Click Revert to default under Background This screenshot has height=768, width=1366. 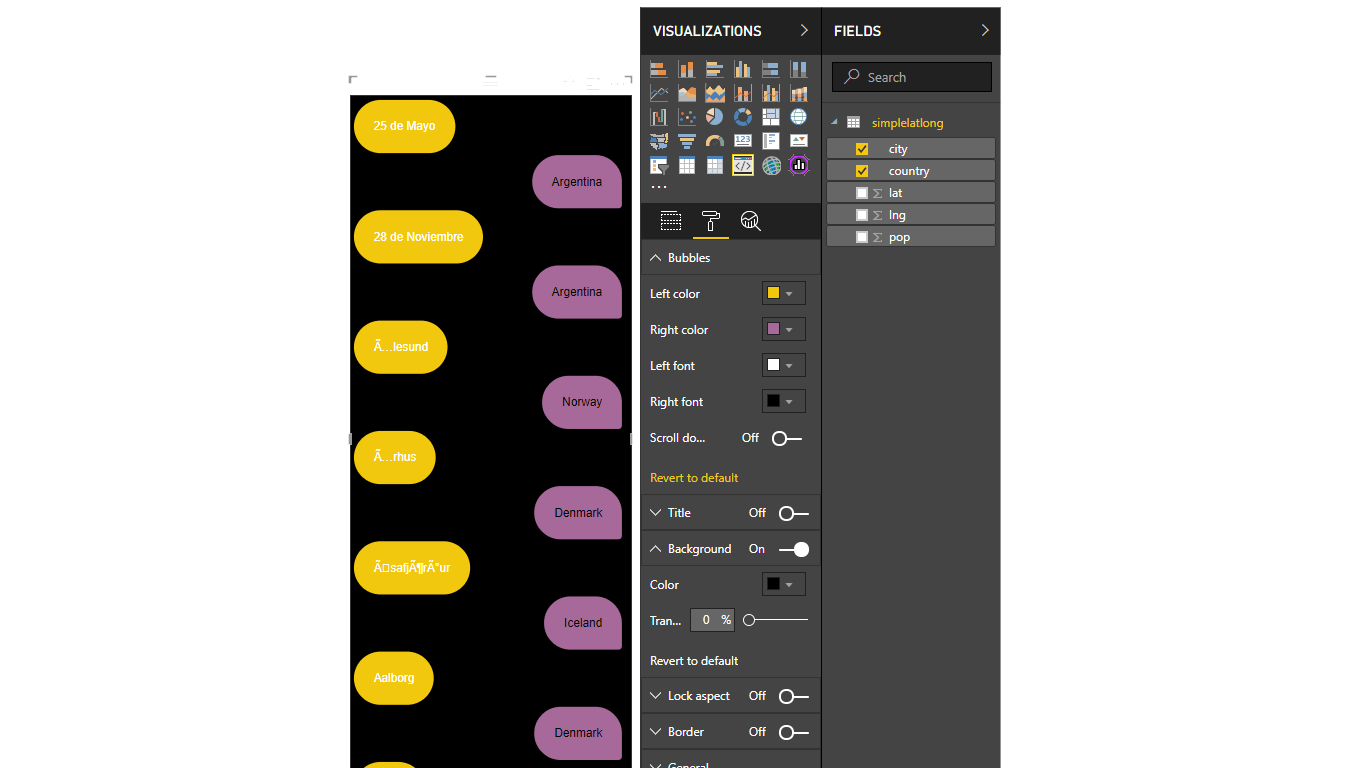(x=694, y=661)
